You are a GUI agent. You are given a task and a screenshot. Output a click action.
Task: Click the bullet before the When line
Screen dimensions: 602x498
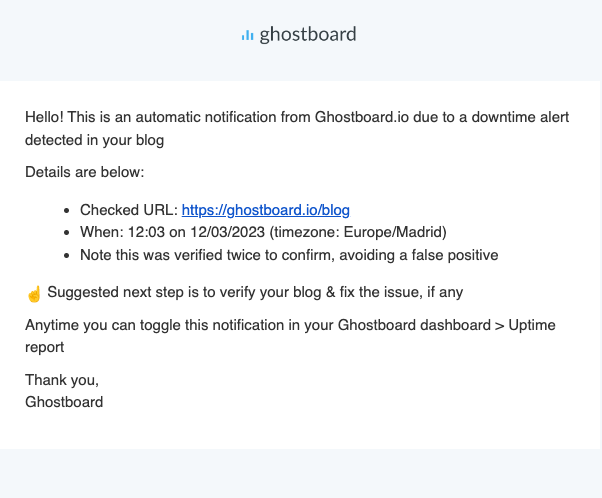[x=67, y=233]
